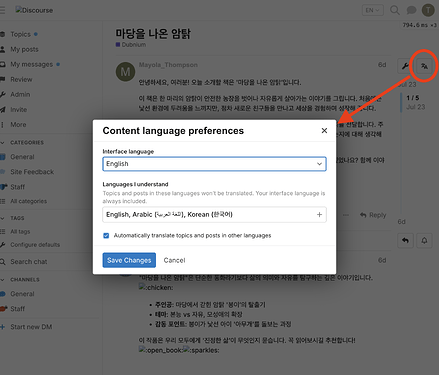This screenshot has height=375, width=439.
Task: Open the Interface language dropdown
Action: coord(214,164)
